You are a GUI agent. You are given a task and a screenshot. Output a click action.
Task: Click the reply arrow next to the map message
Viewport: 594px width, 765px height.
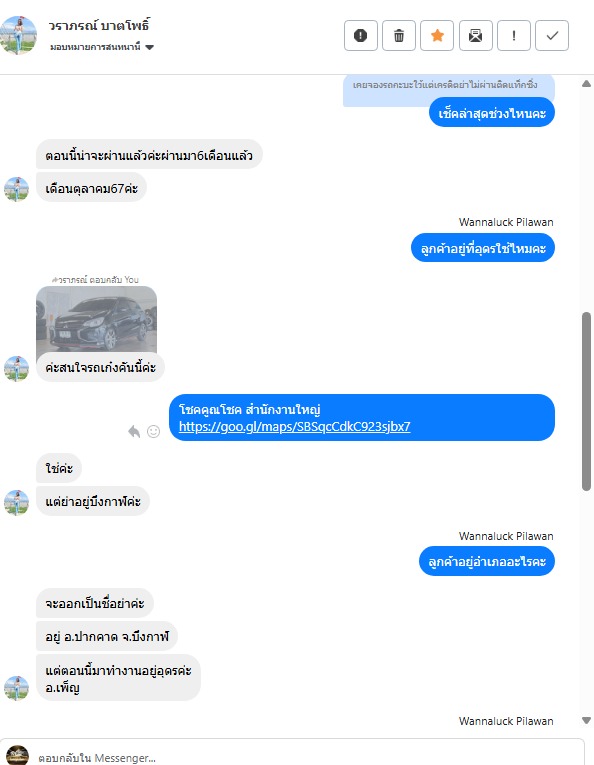click(x=134, y=431)
